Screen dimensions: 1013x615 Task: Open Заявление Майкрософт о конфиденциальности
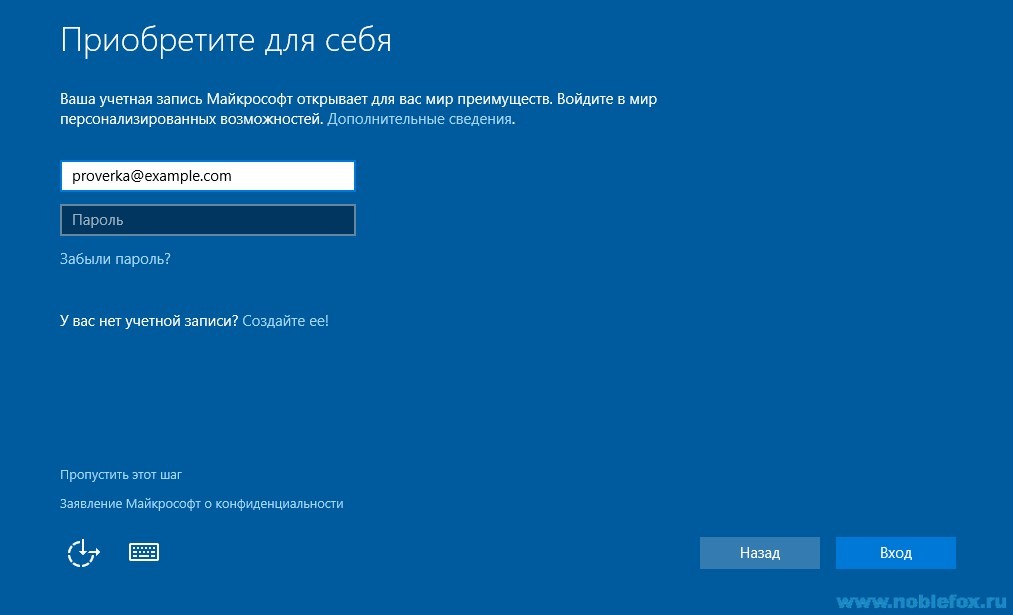click(202, 504)
